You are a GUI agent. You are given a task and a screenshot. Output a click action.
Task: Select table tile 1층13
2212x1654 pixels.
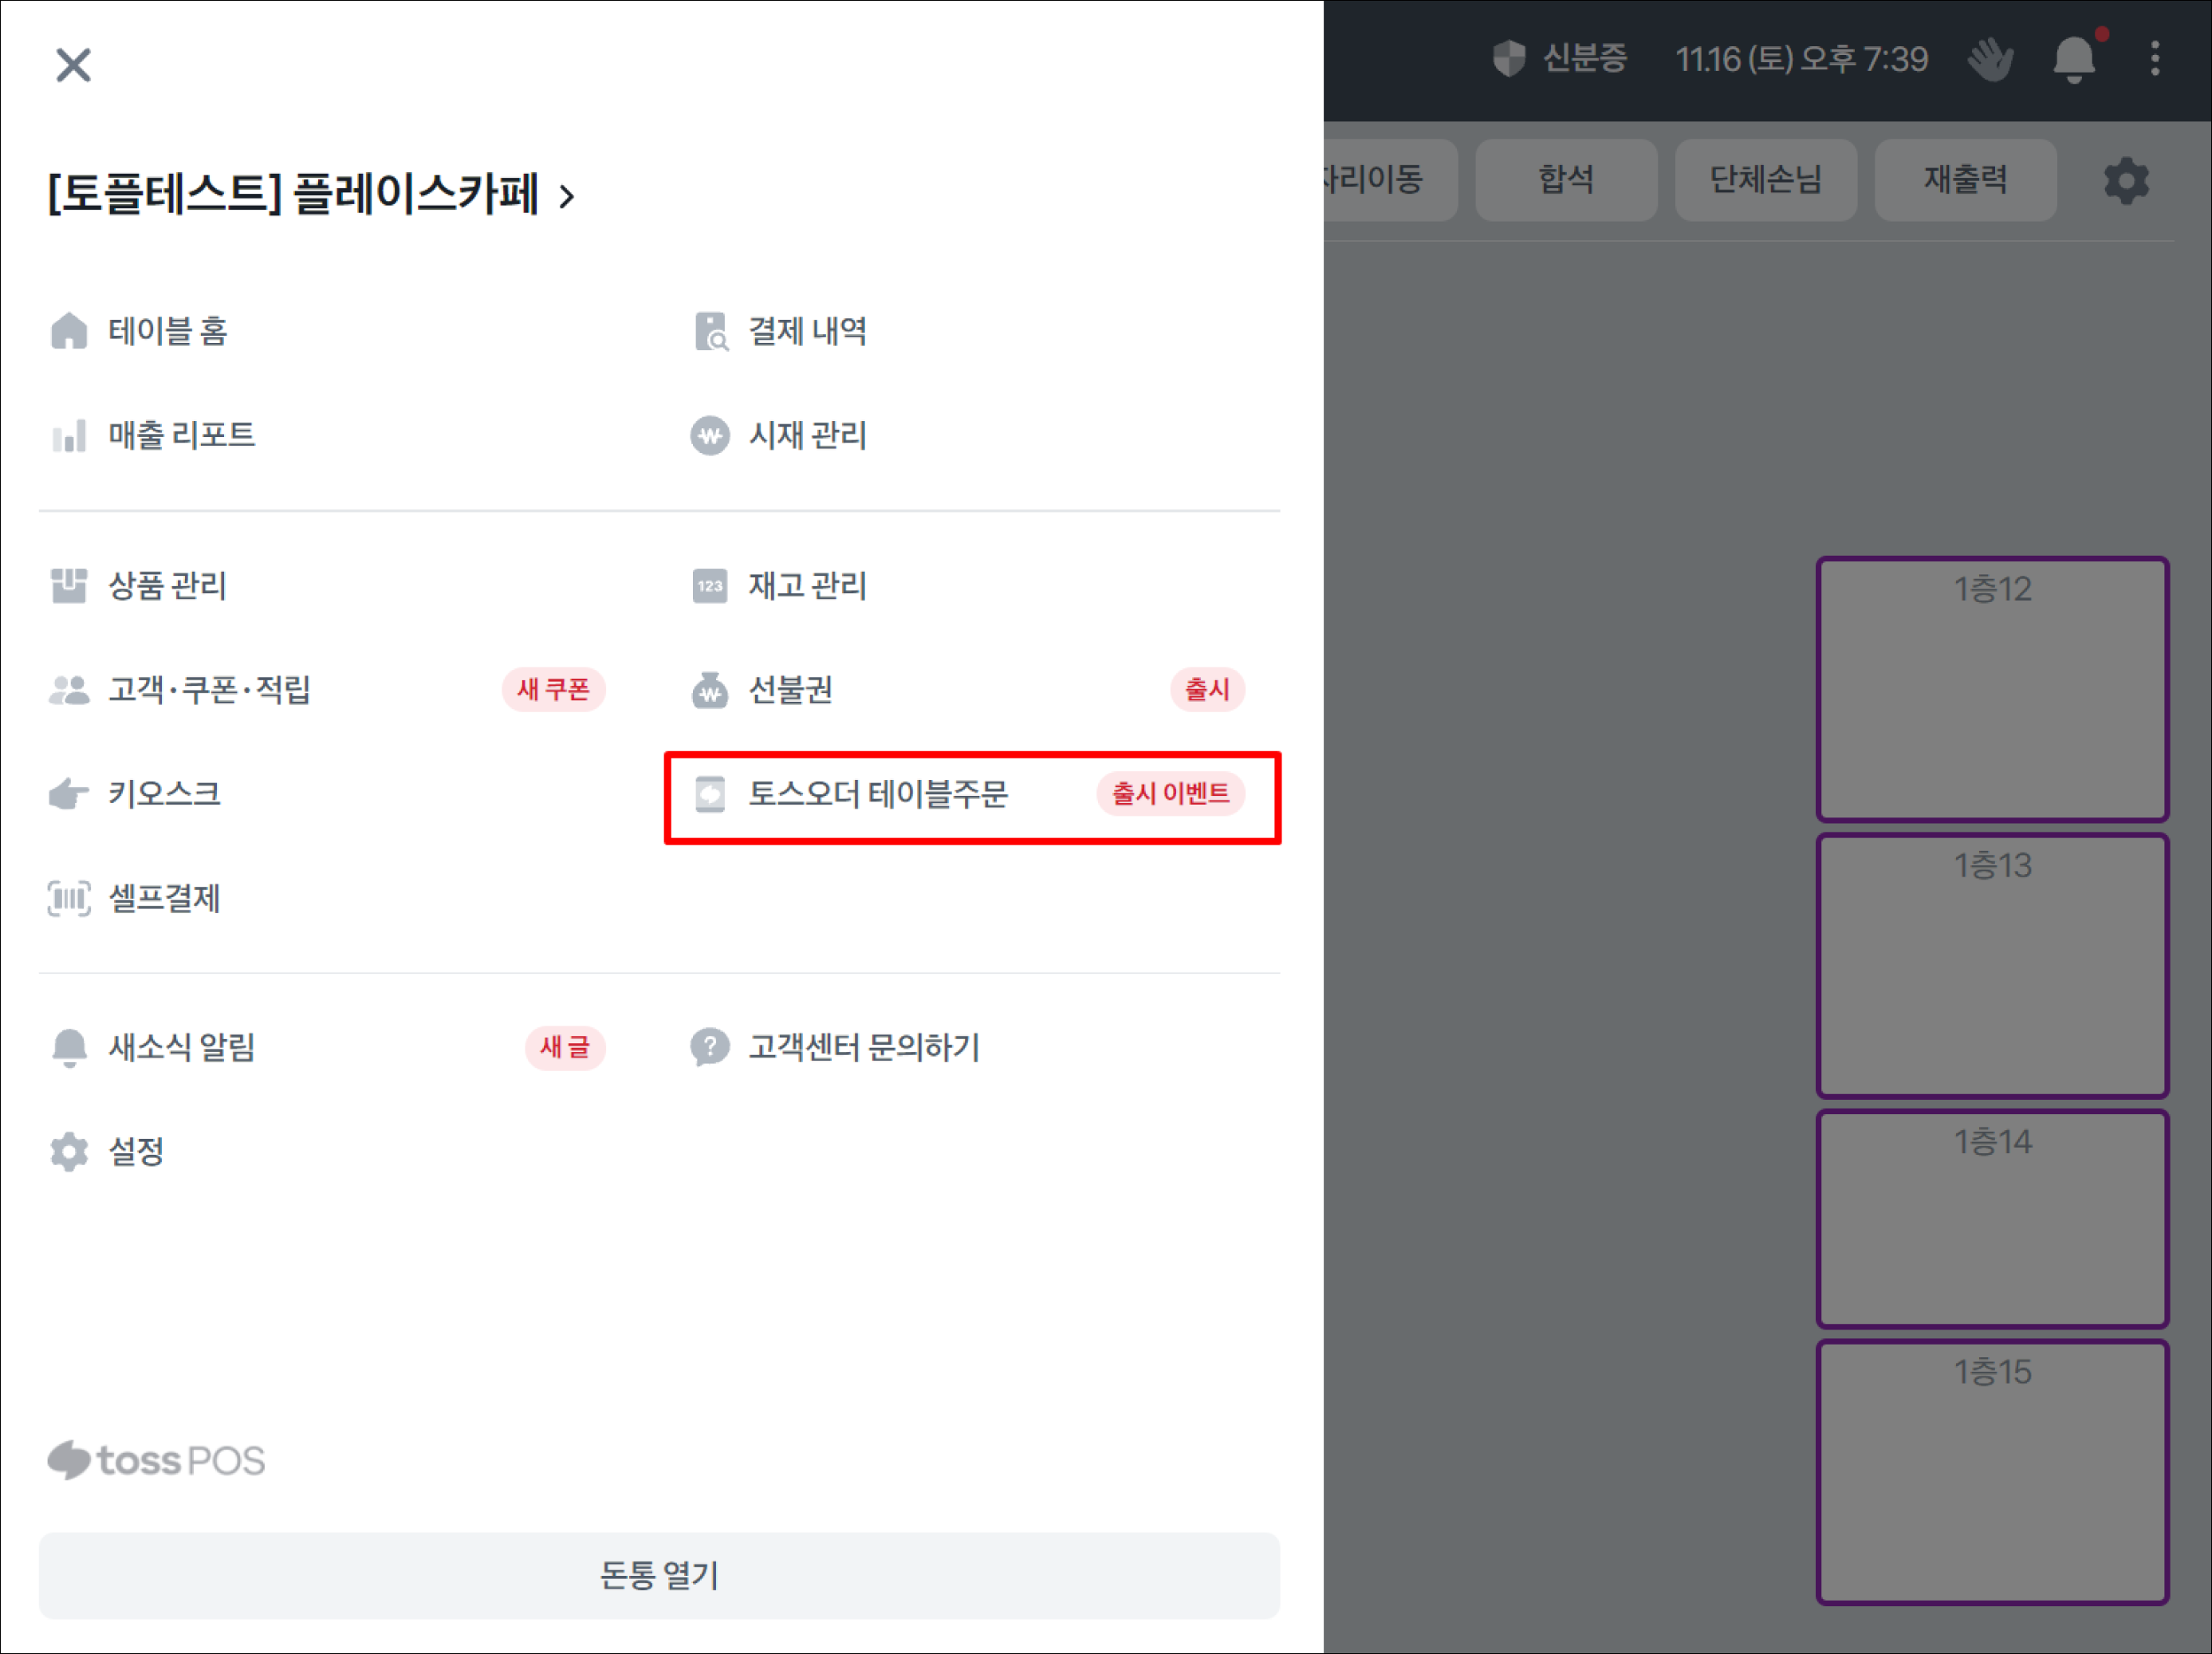[1992, 966]
